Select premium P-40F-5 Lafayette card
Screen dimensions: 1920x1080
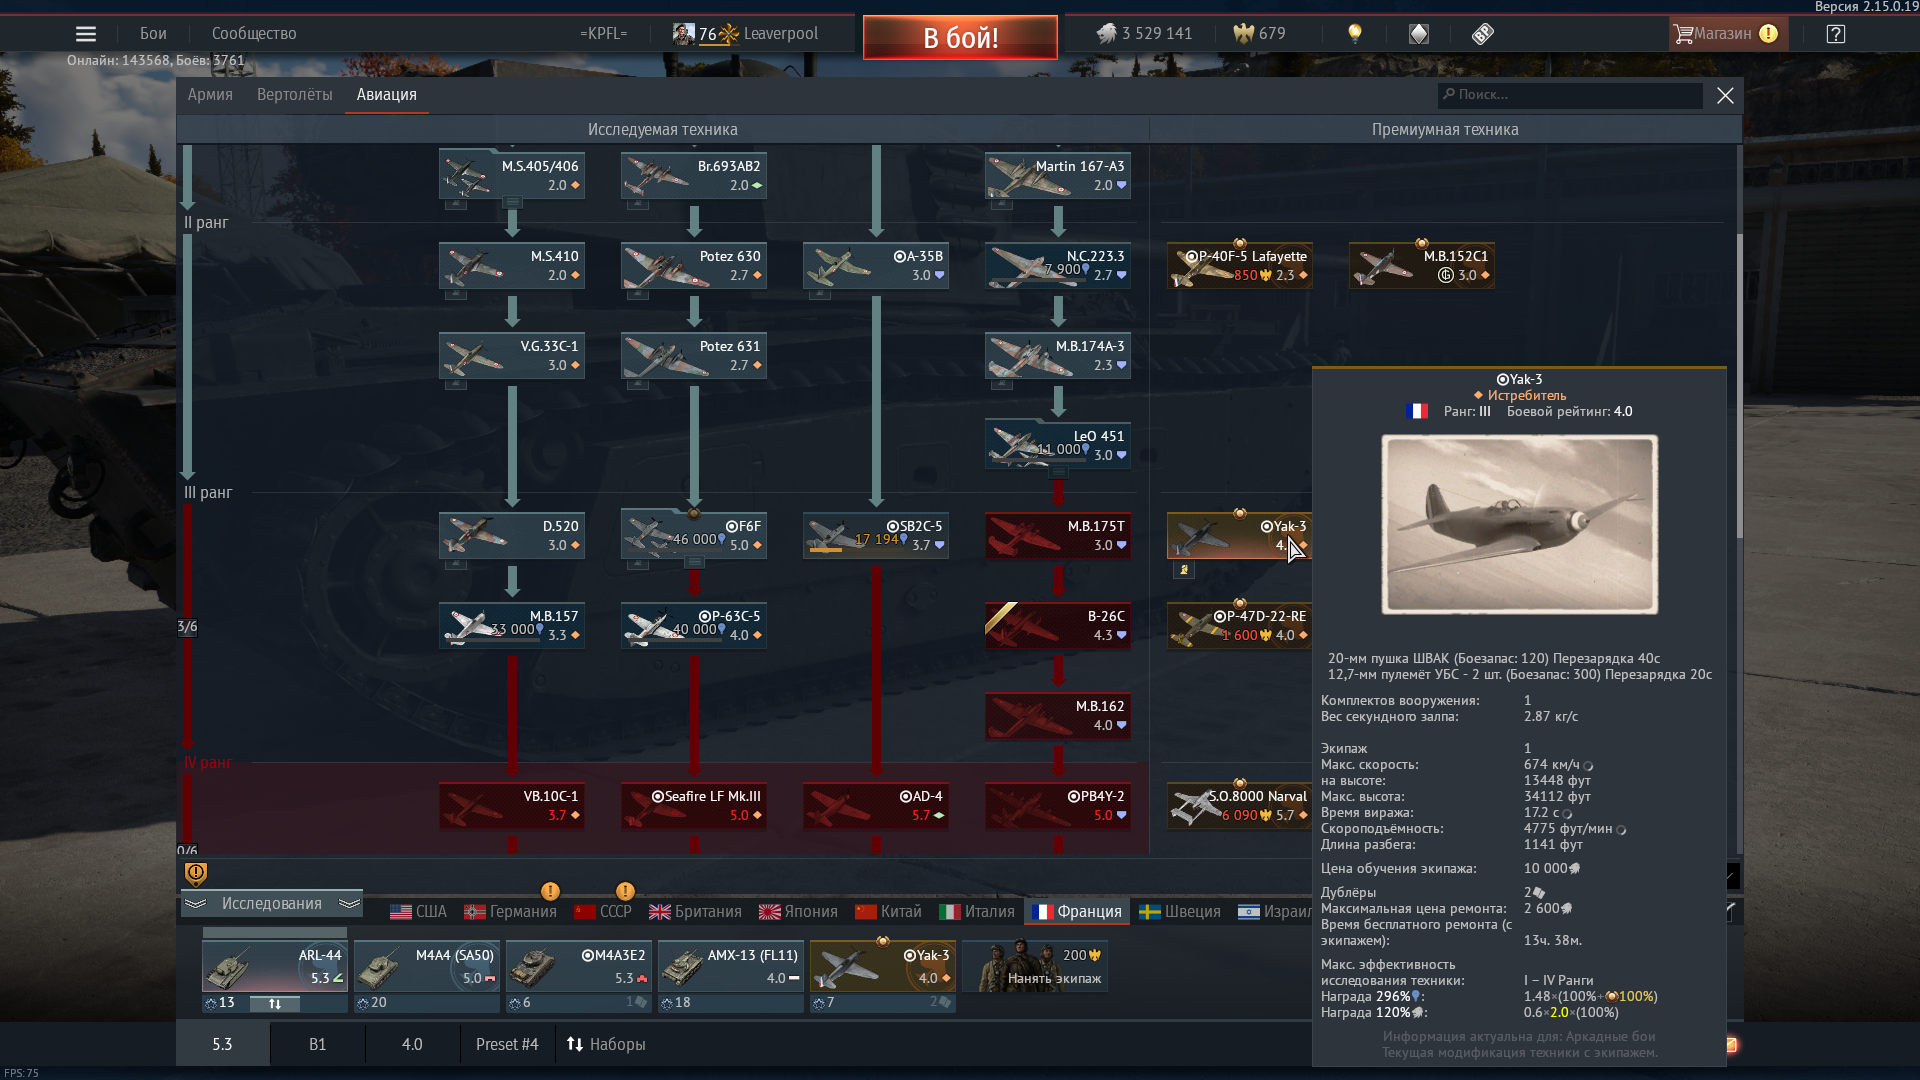click(x=1240, y=265)
